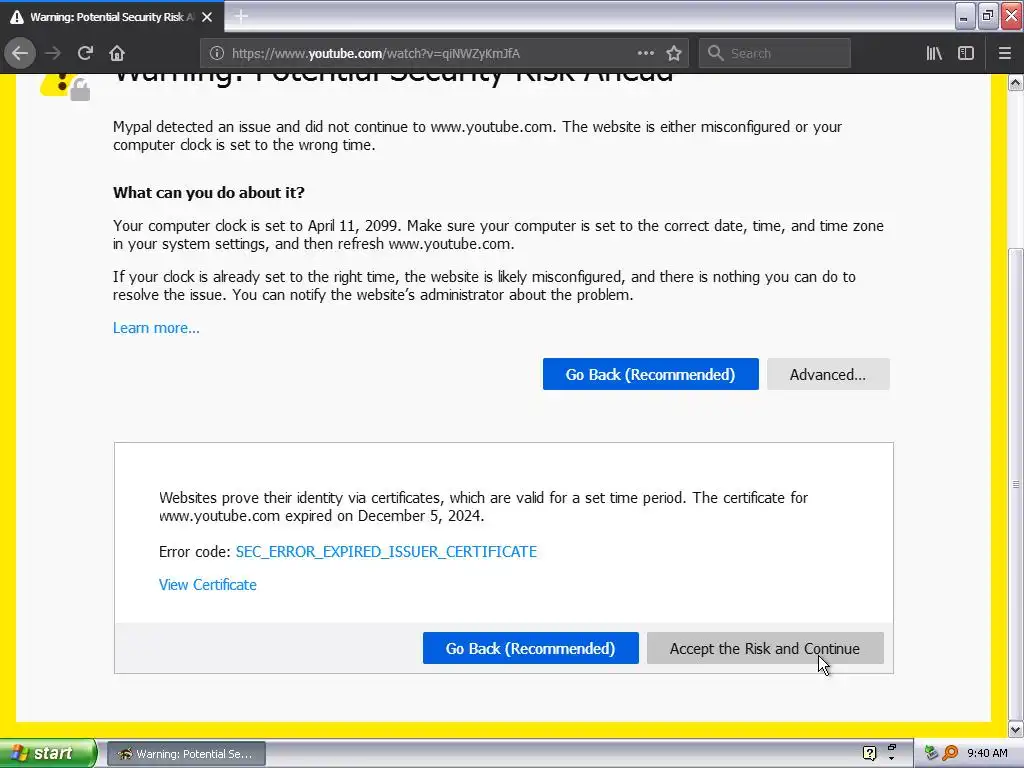Open the hamburger application menu
The image size is (1024, 768).
click(1005, 53)
